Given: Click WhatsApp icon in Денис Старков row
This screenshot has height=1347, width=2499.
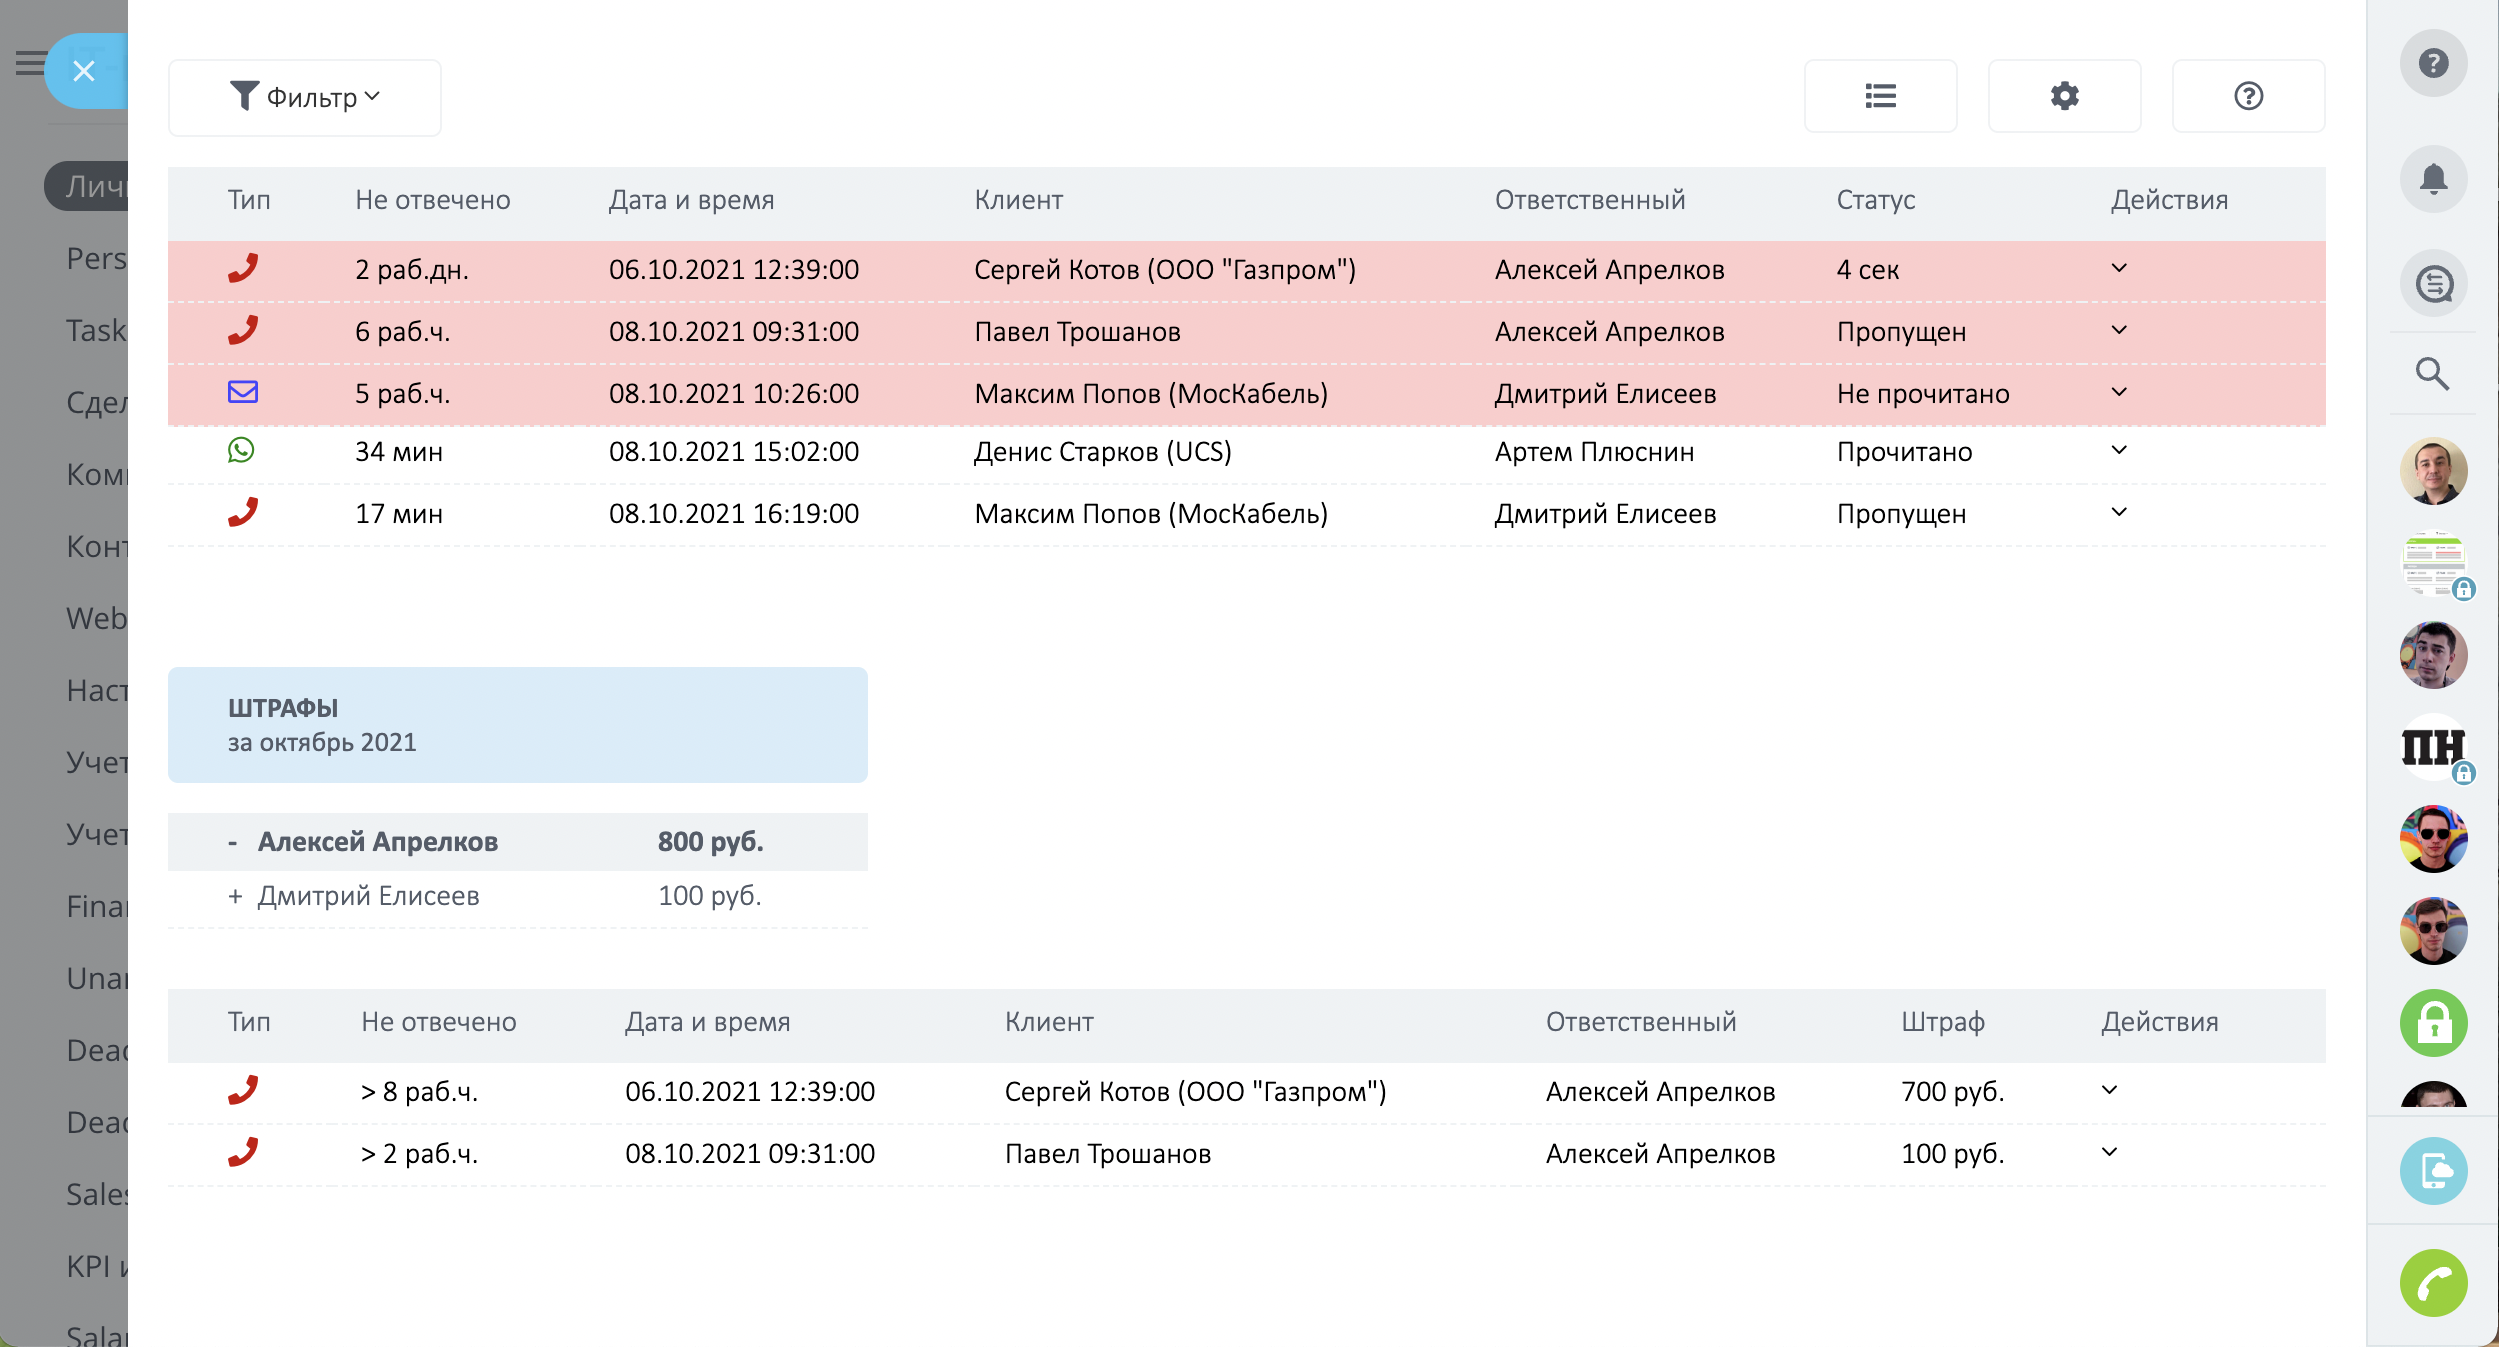Looking at the screenshot, I should pyautogui.click(x=241, y=451).
